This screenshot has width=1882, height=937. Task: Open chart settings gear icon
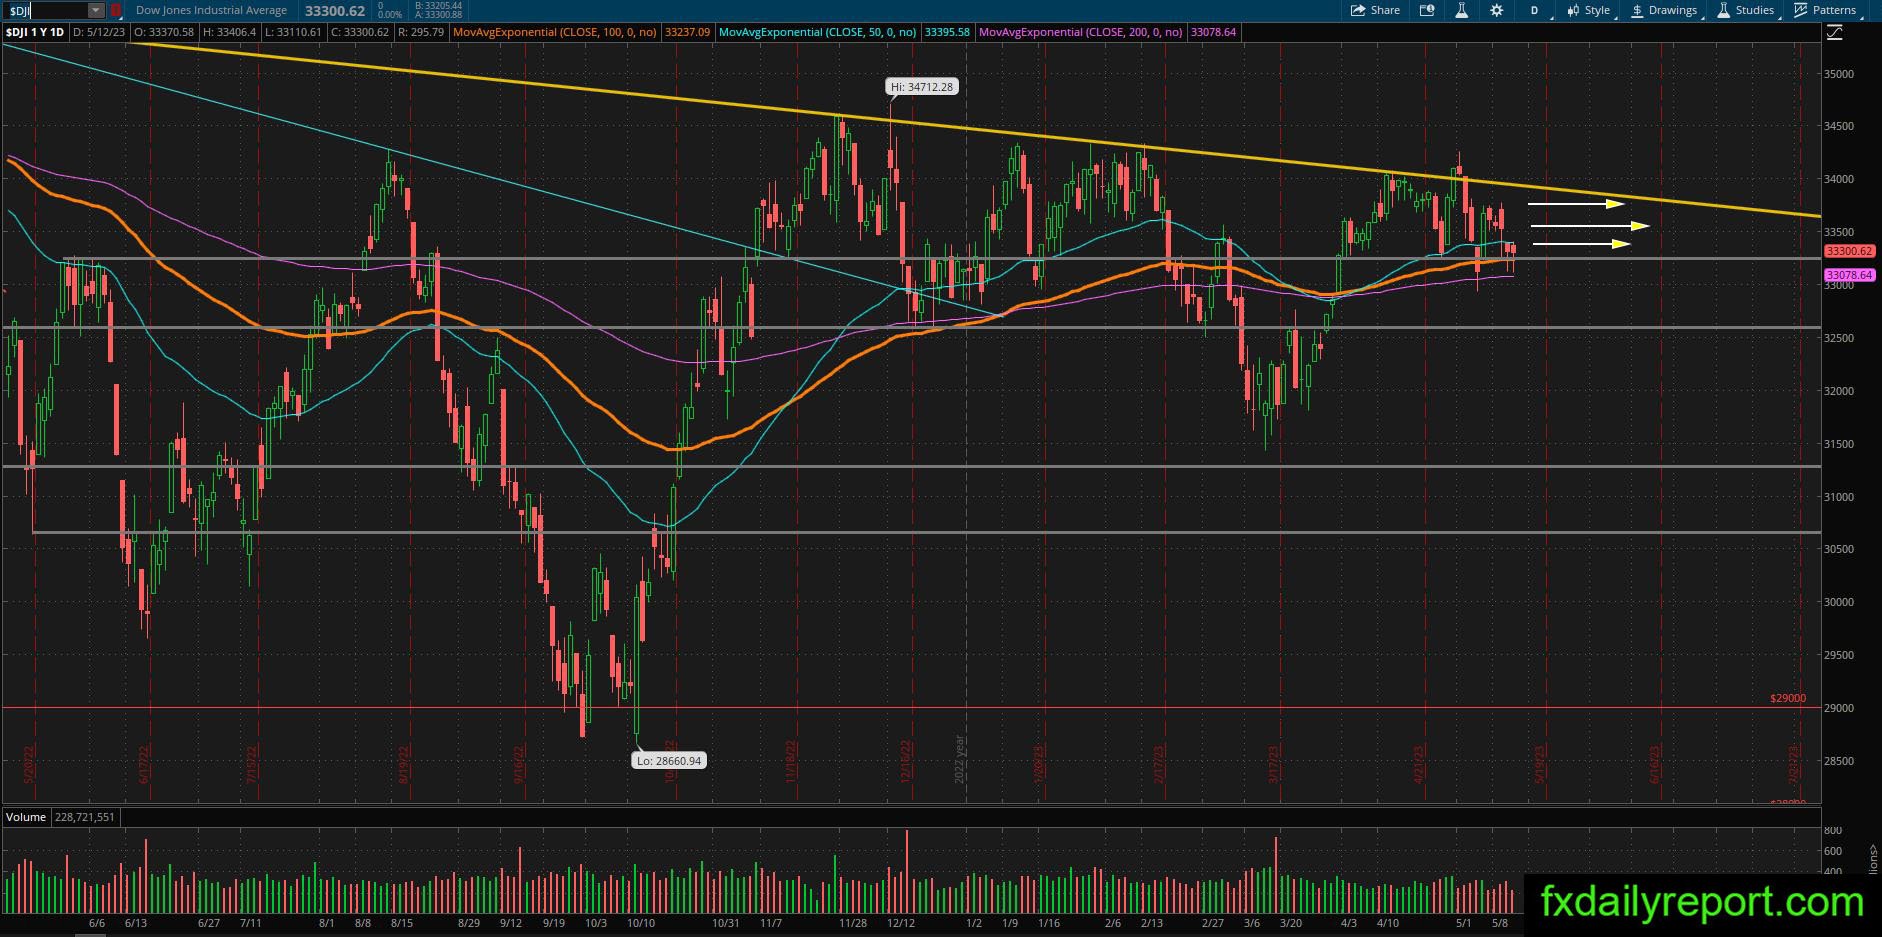tap(1496, 10)
